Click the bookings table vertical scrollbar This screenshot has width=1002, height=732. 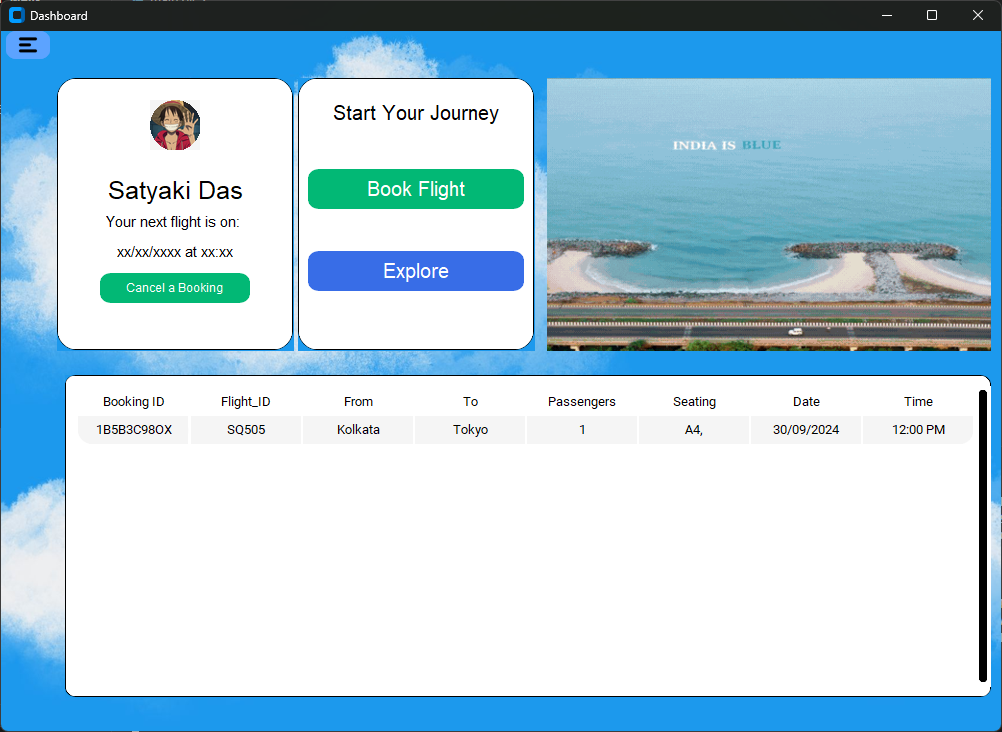(x=983, y=536)
